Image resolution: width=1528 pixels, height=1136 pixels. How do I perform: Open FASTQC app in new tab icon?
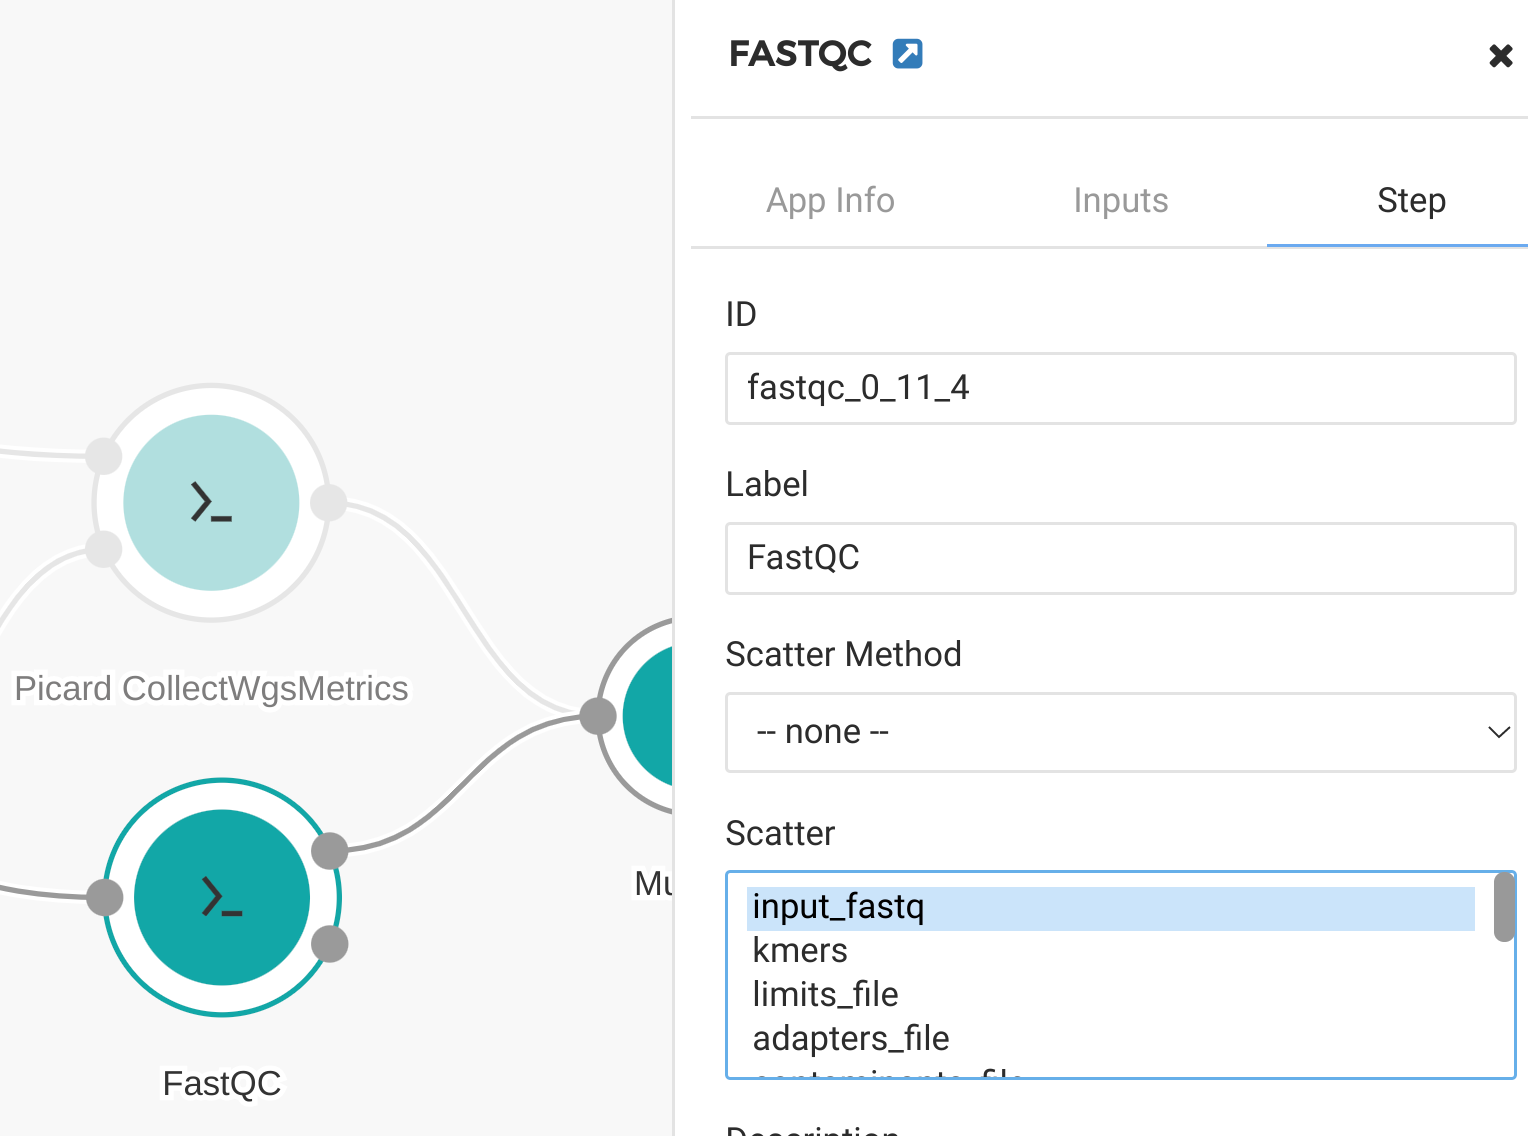(907, 53)
